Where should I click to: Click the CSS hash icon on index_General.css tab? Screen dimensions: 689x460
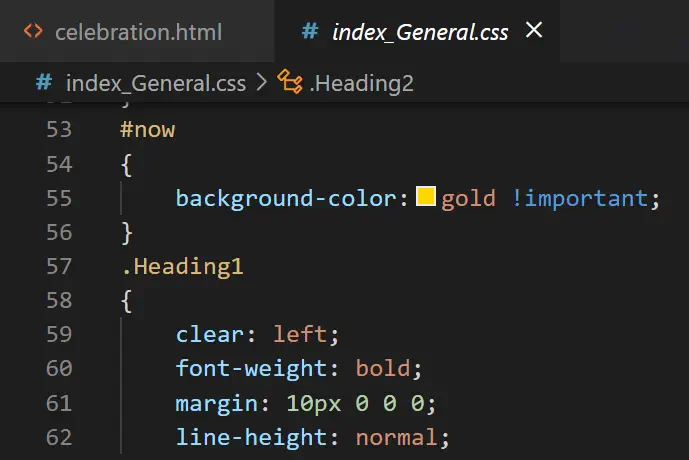(x=310, y=31)
